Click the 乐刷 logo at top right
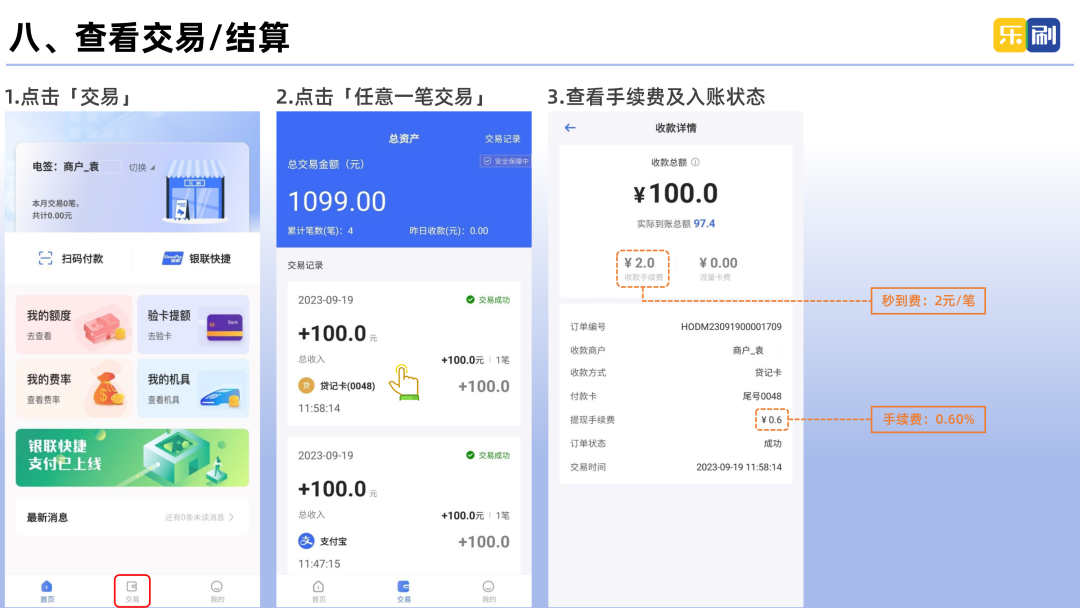The image size is (1080, 608). tap(1026, 35)
